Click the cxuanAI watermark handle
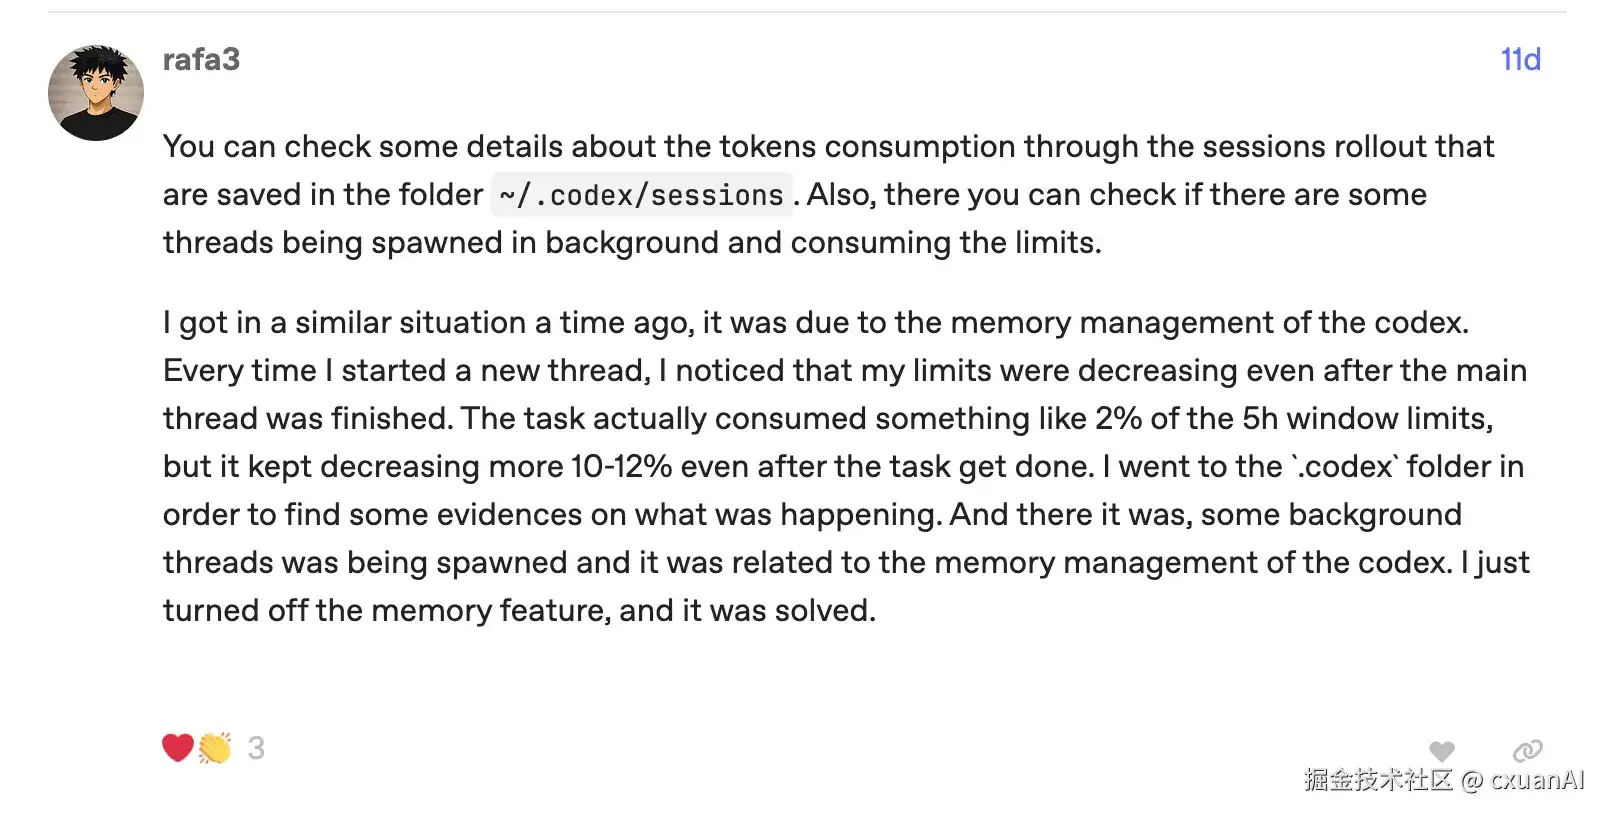The image size is (1608, 816). [x=1537, y=780]
